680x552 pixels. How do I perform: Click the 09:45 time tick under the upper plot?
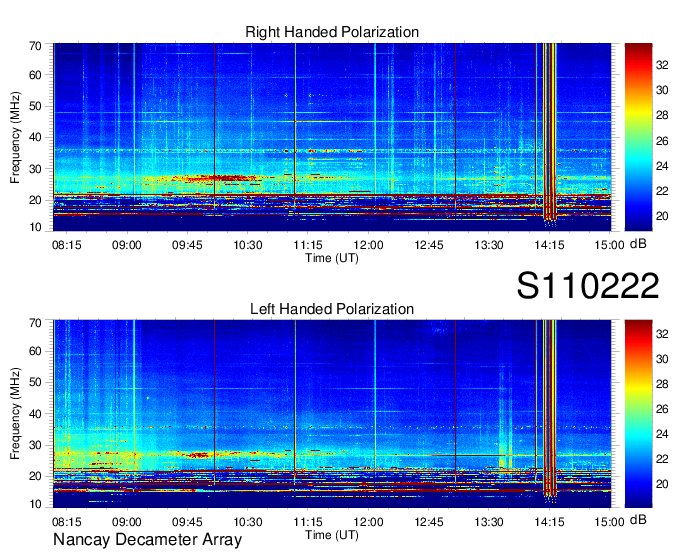pos(187,245)
